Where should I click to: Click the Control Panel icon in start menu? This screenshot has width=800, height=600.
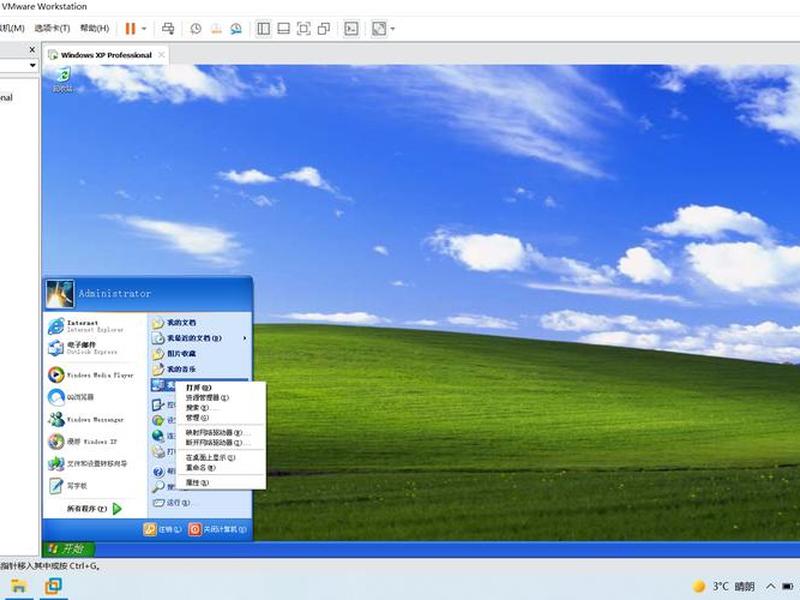pos(158,405)
